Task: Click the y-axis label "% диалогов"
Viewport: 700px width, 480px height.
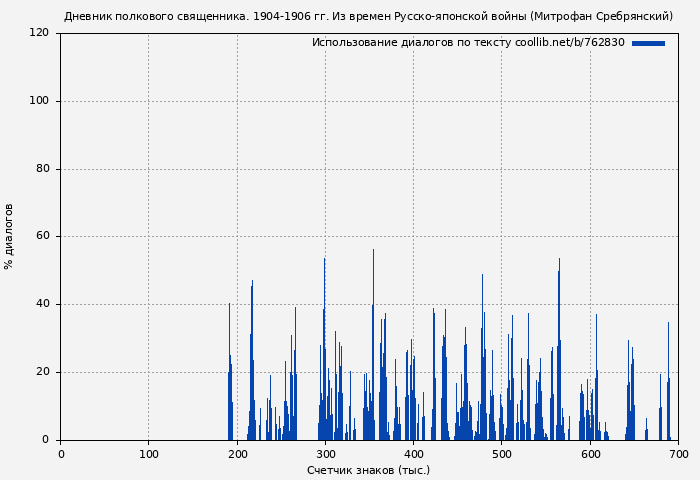Action: (x=9, y=236)
